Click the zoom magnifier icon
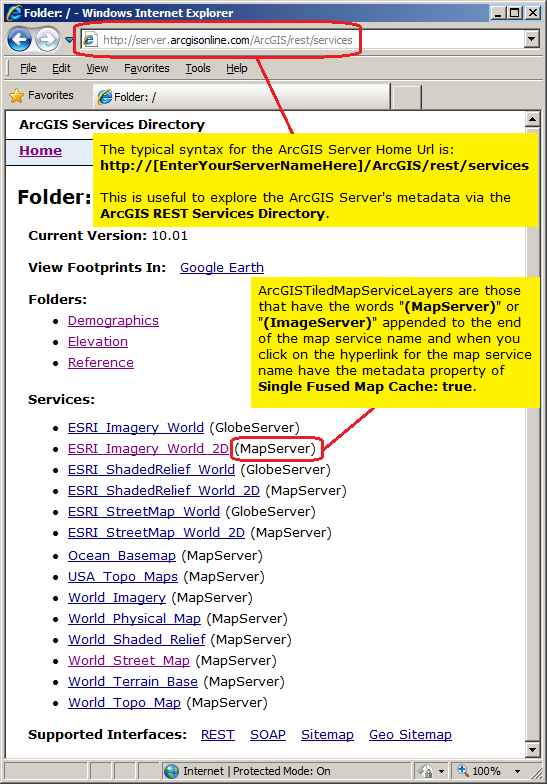The image size is (547, 784). [462, 770]
